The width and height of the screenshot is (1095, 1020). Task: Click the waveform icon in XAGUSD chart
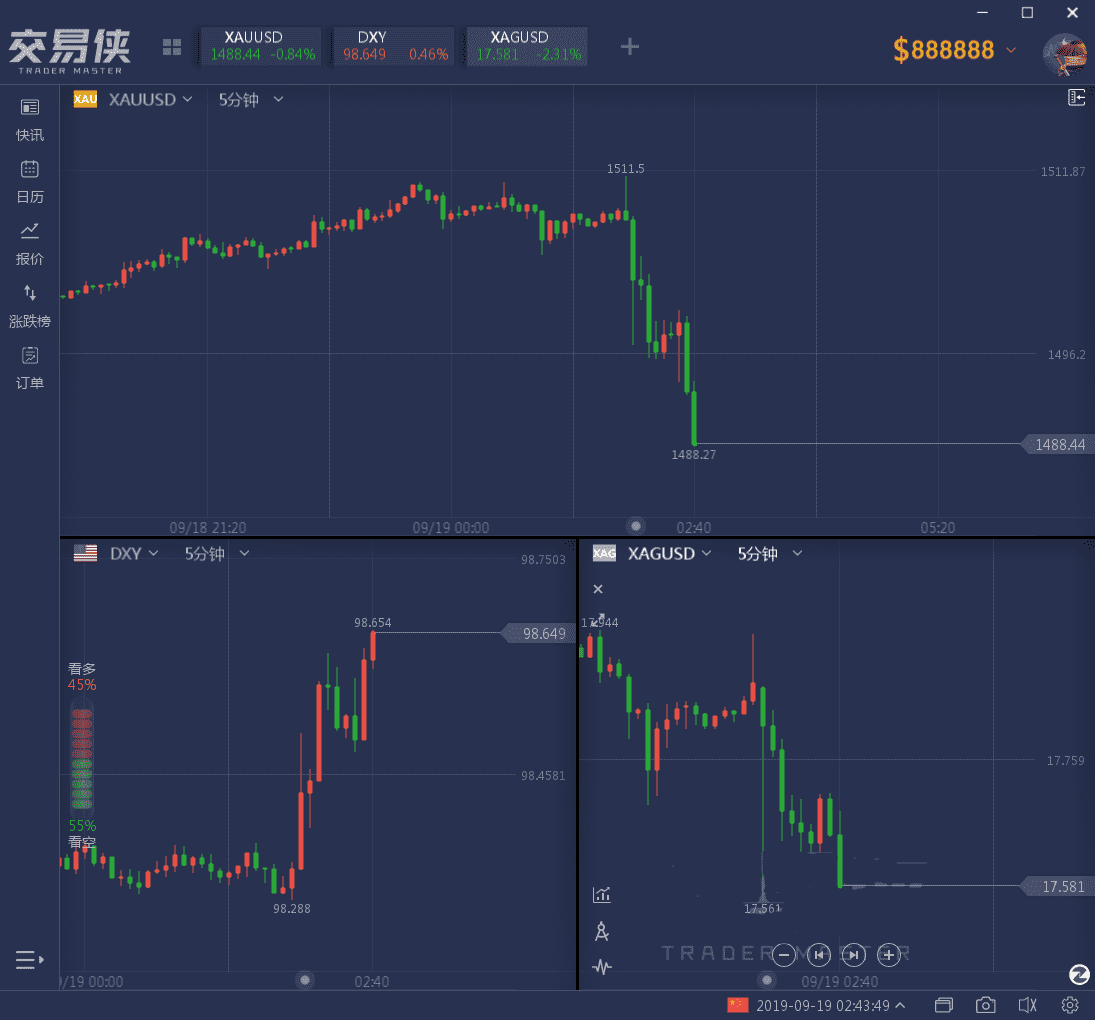602,967
